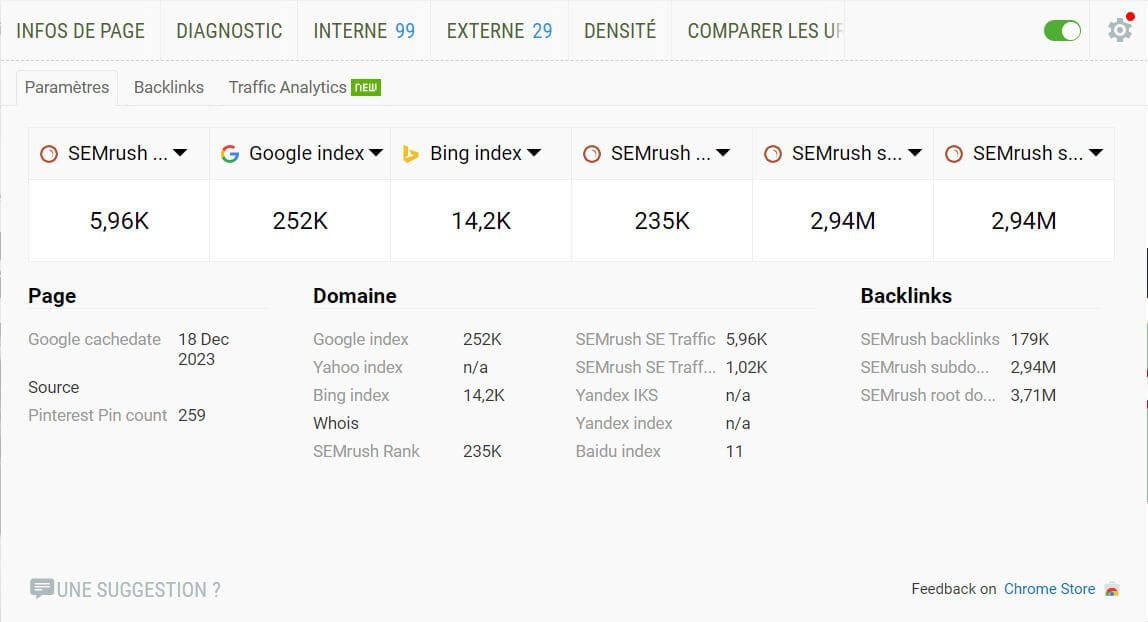Click SEMrush icon above 5,96K value
The height and width of the screenshot is (622, 1148).
(49, 154)
